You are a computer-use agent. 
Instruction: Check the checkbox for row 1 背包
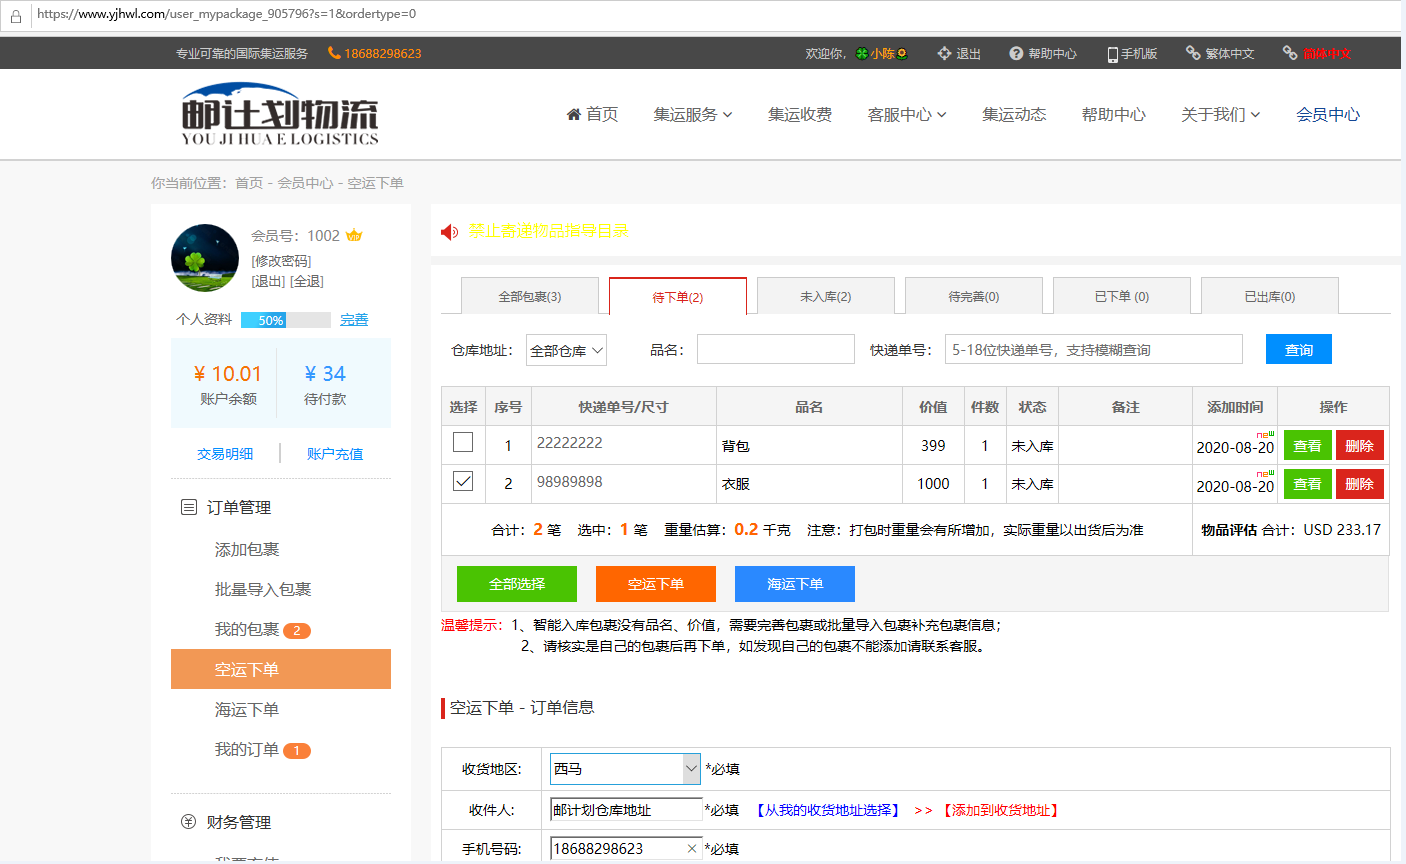463,442
